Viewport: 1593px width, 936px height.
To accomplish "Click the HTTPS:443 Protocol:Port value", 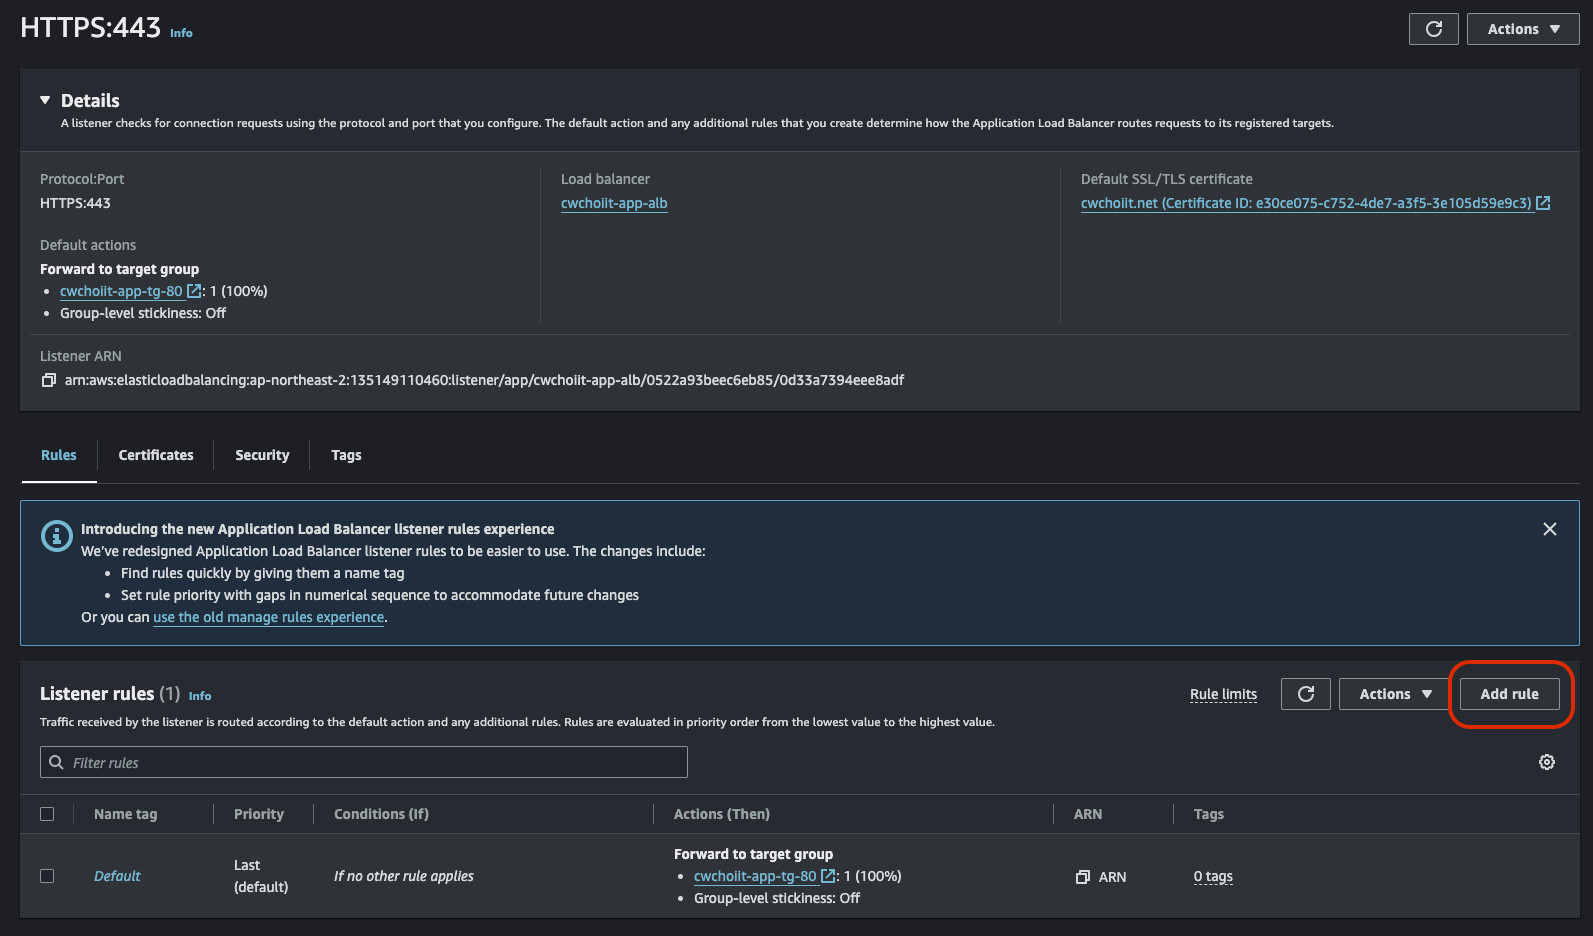I will click(75, 203).
